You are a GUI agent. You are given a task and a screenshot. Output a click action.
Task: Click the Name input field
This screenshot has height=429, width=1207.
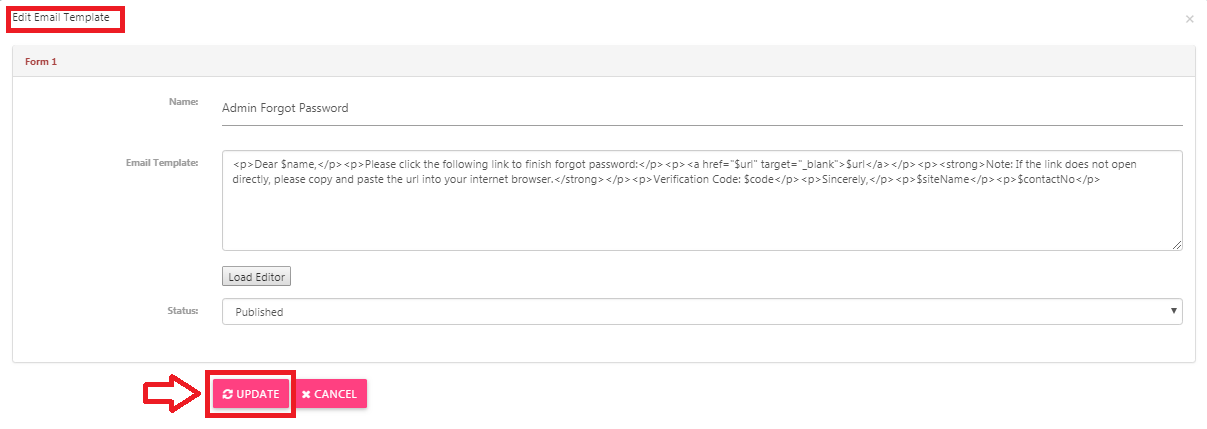(x=702, y=108)
